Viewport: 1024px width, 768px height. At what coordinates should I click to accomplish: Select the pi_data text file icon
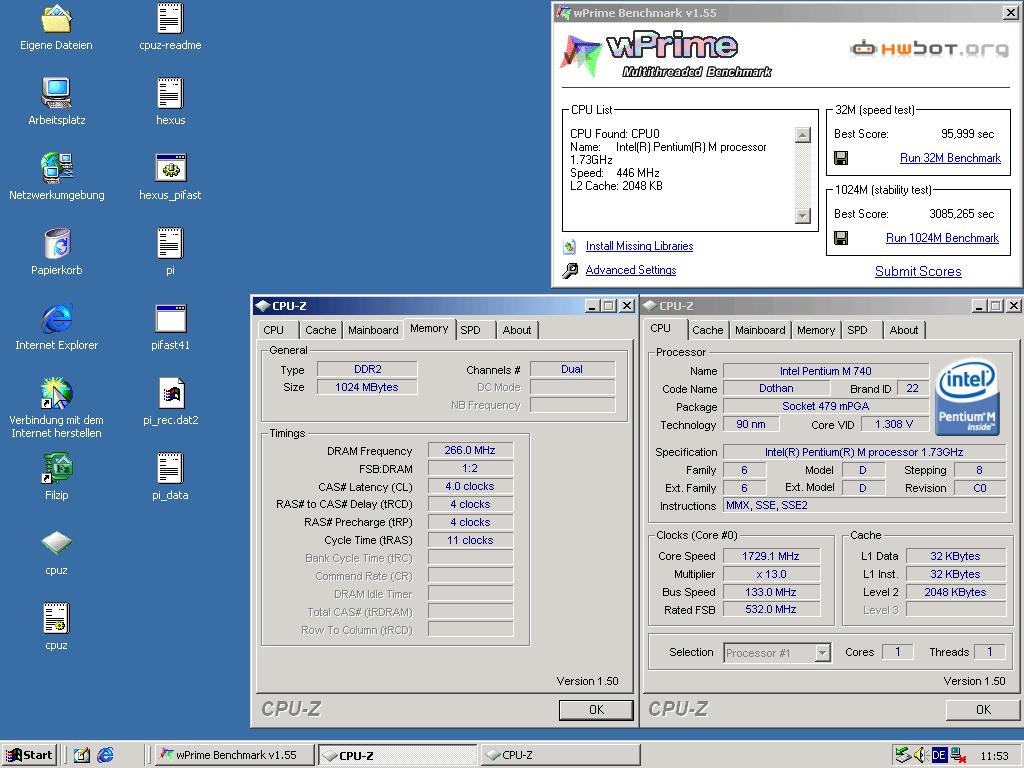click(x=170, y=468)
